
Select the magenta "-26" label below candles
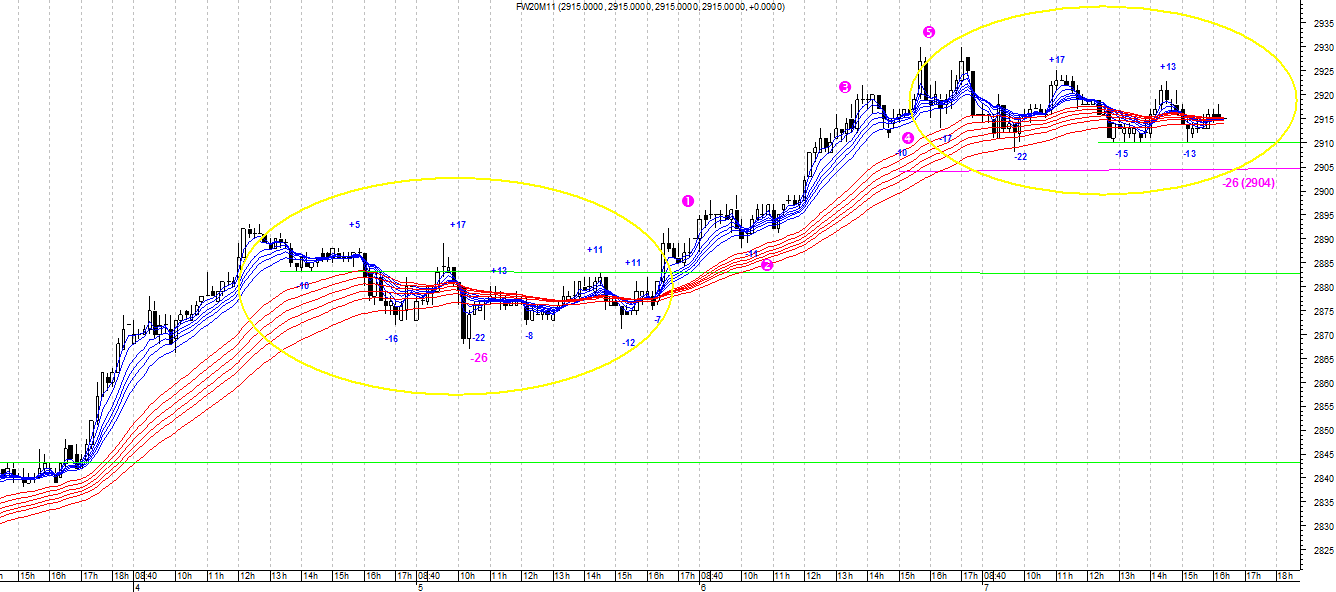pyautogui.click(x=479, y=358)
